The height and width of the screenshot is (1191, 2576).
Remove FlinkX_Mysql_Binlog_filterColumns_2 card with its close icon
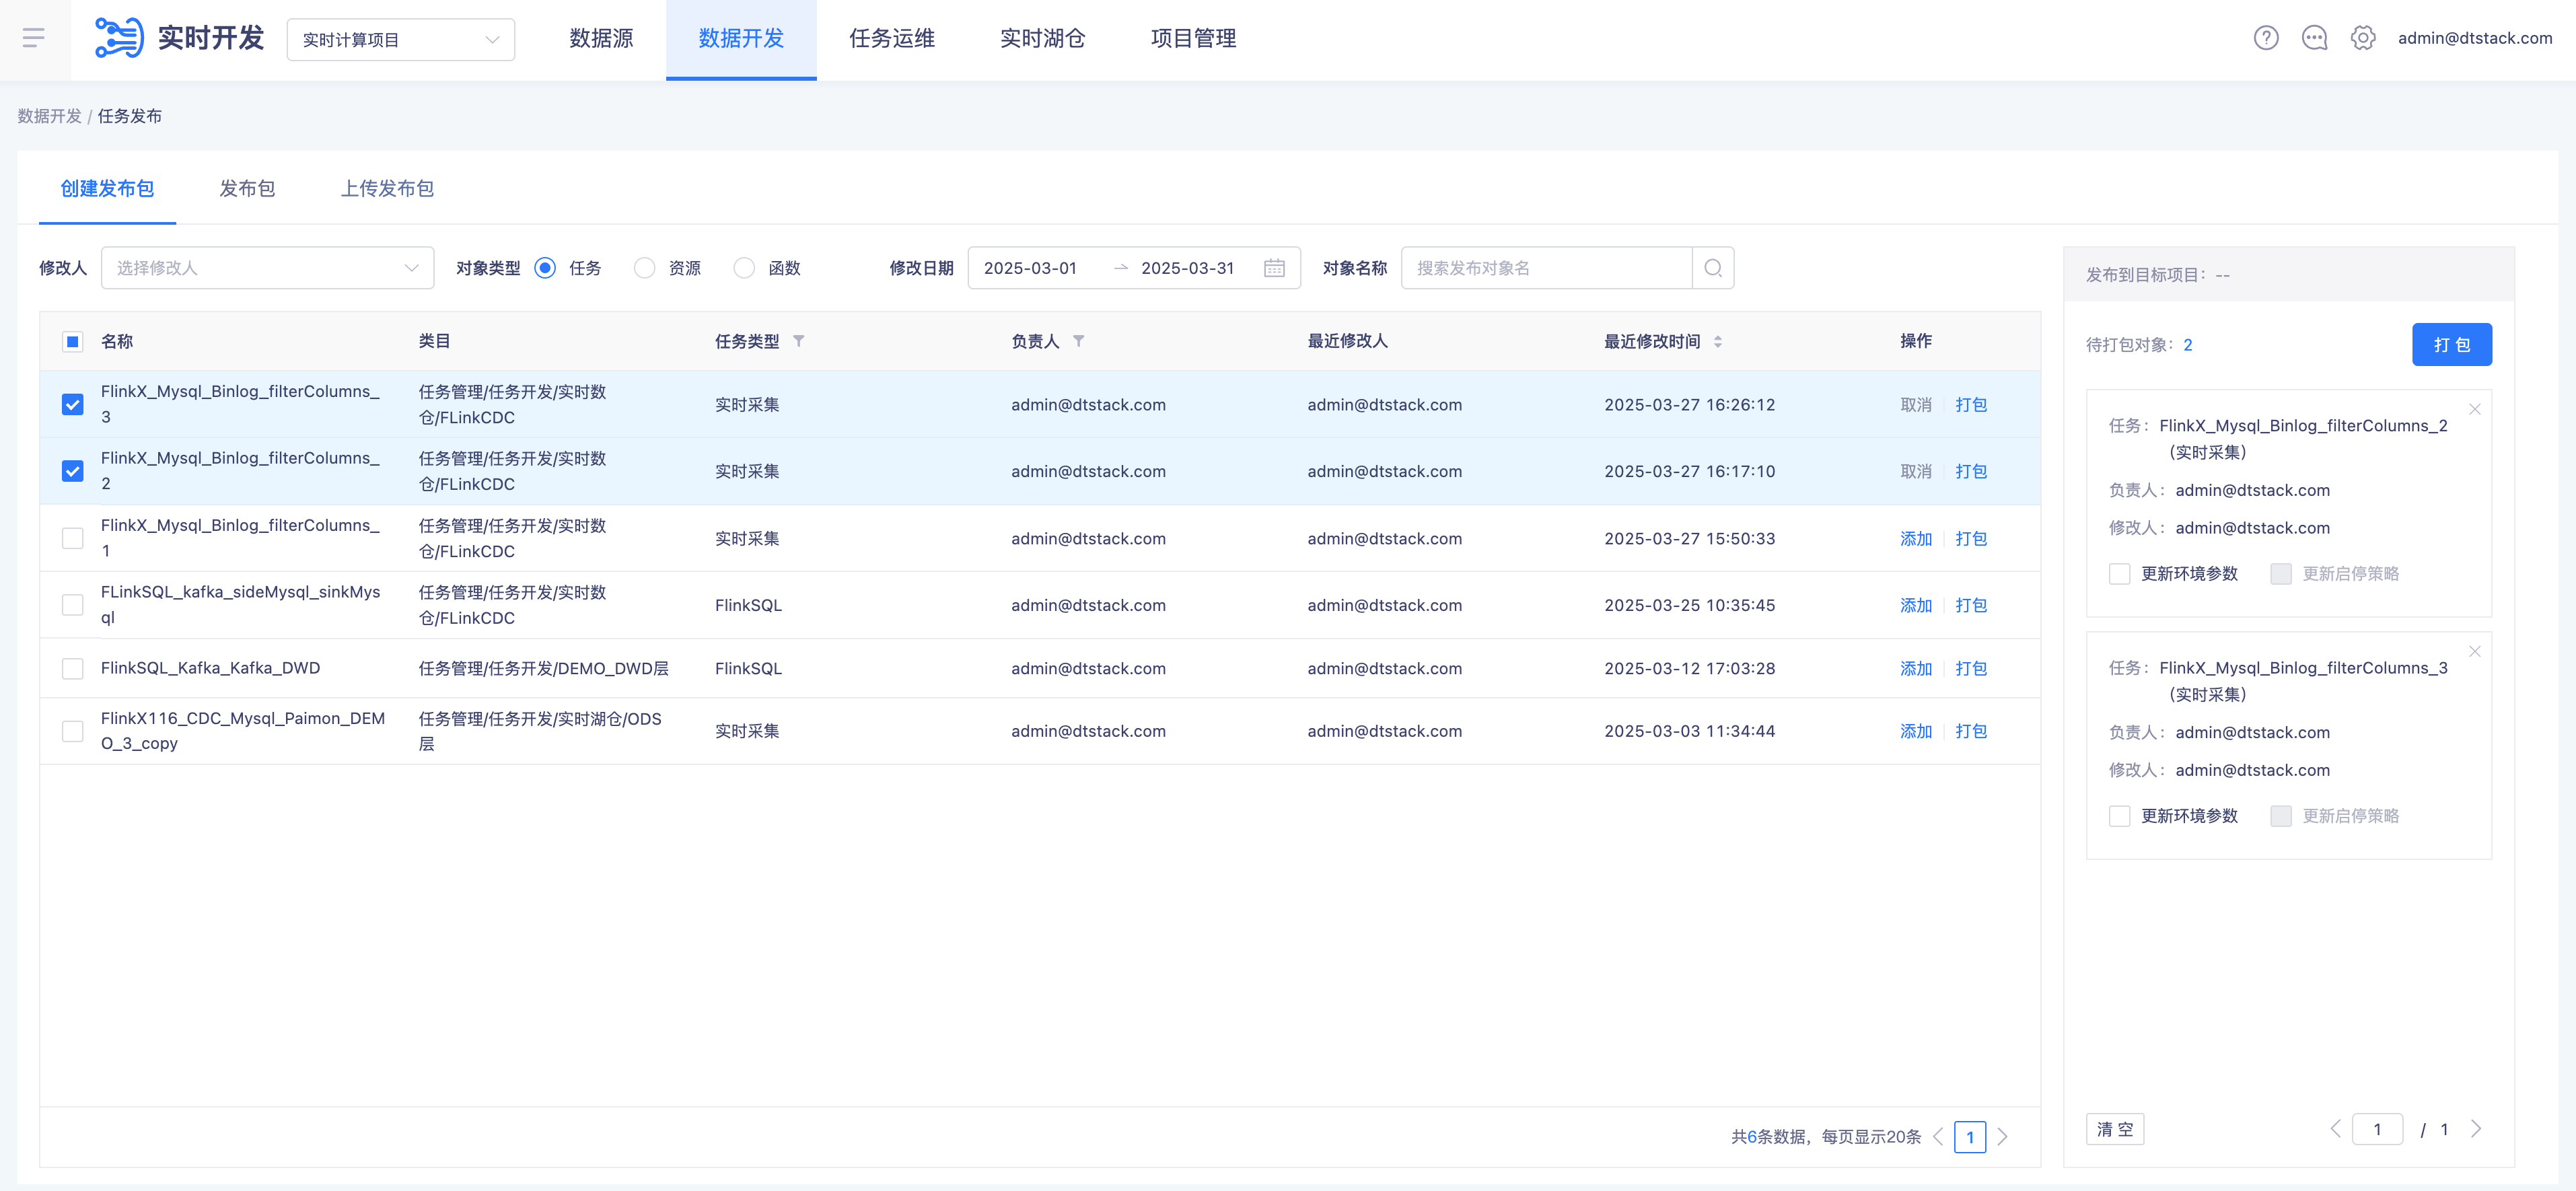2474,409
